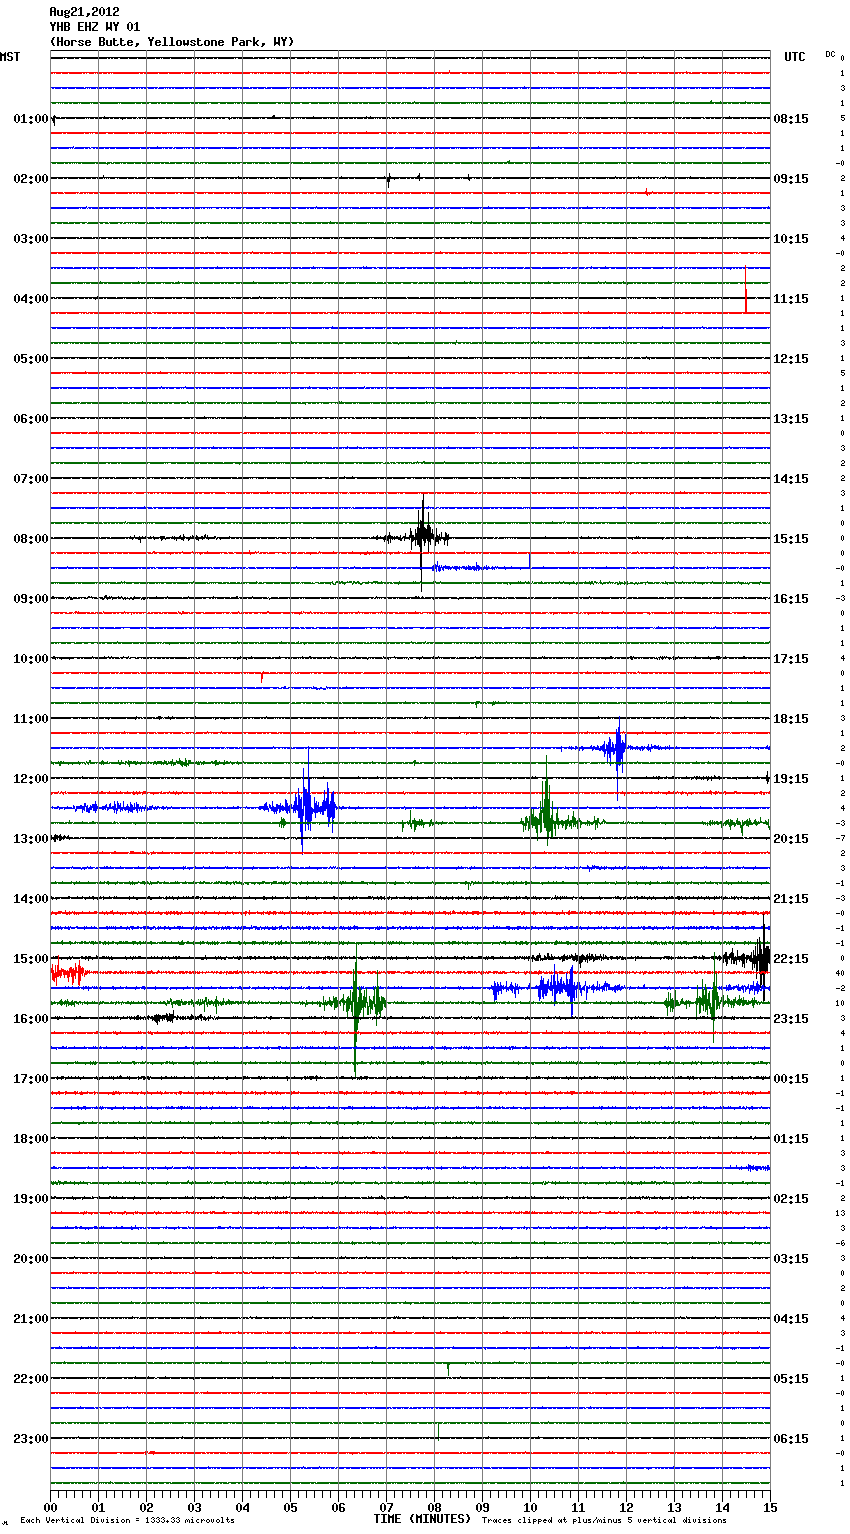Click the DC offset value 13

point(841,1213)
